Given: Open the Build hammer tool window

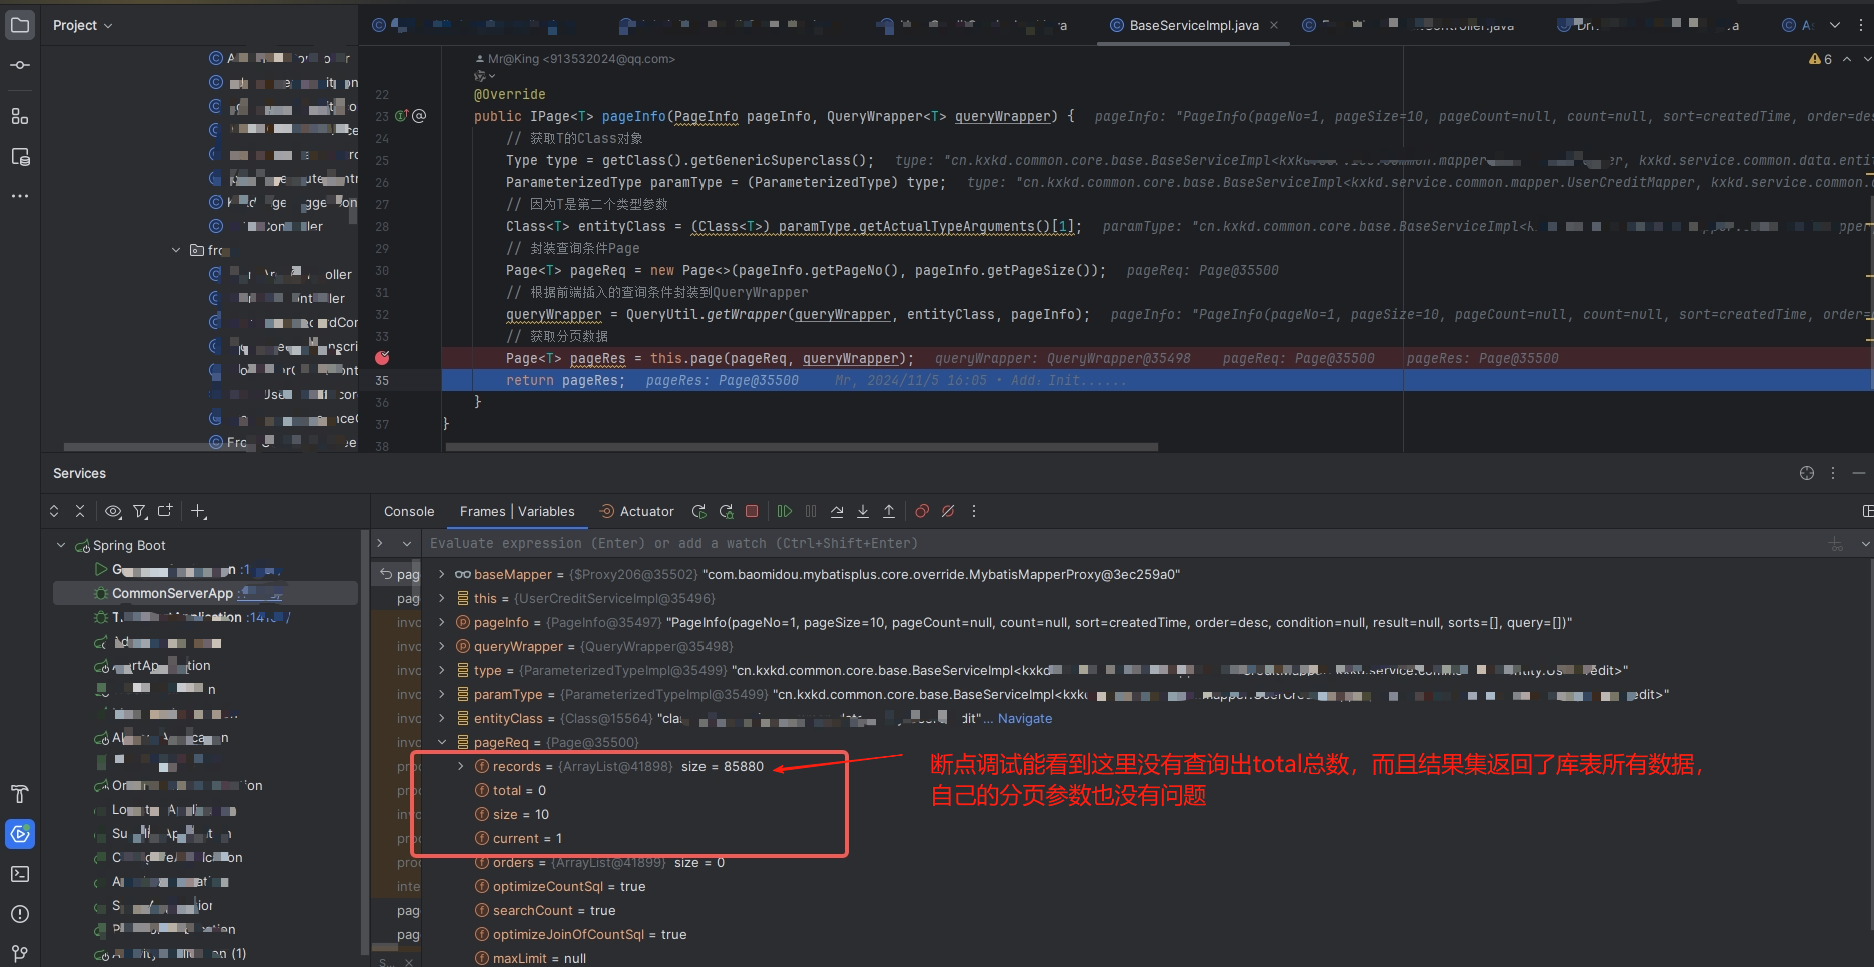Looking at the screenshot, I should (20, 794).
